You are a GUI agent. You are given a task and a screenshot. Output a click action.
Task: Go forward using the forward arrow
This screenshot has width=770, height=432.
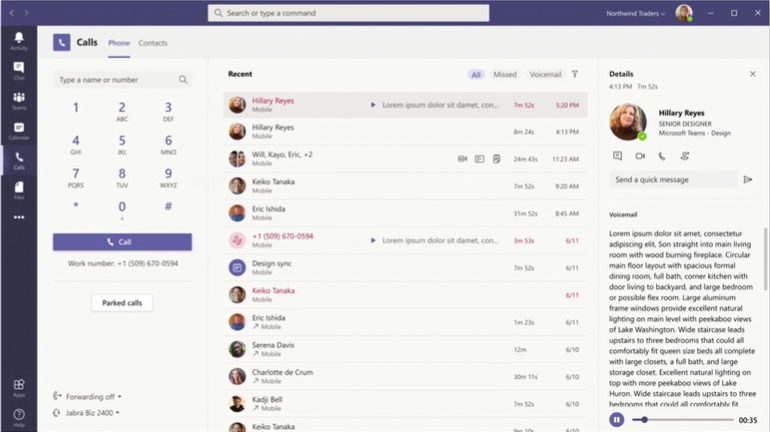pyautogui.click(x=27, y=13)
